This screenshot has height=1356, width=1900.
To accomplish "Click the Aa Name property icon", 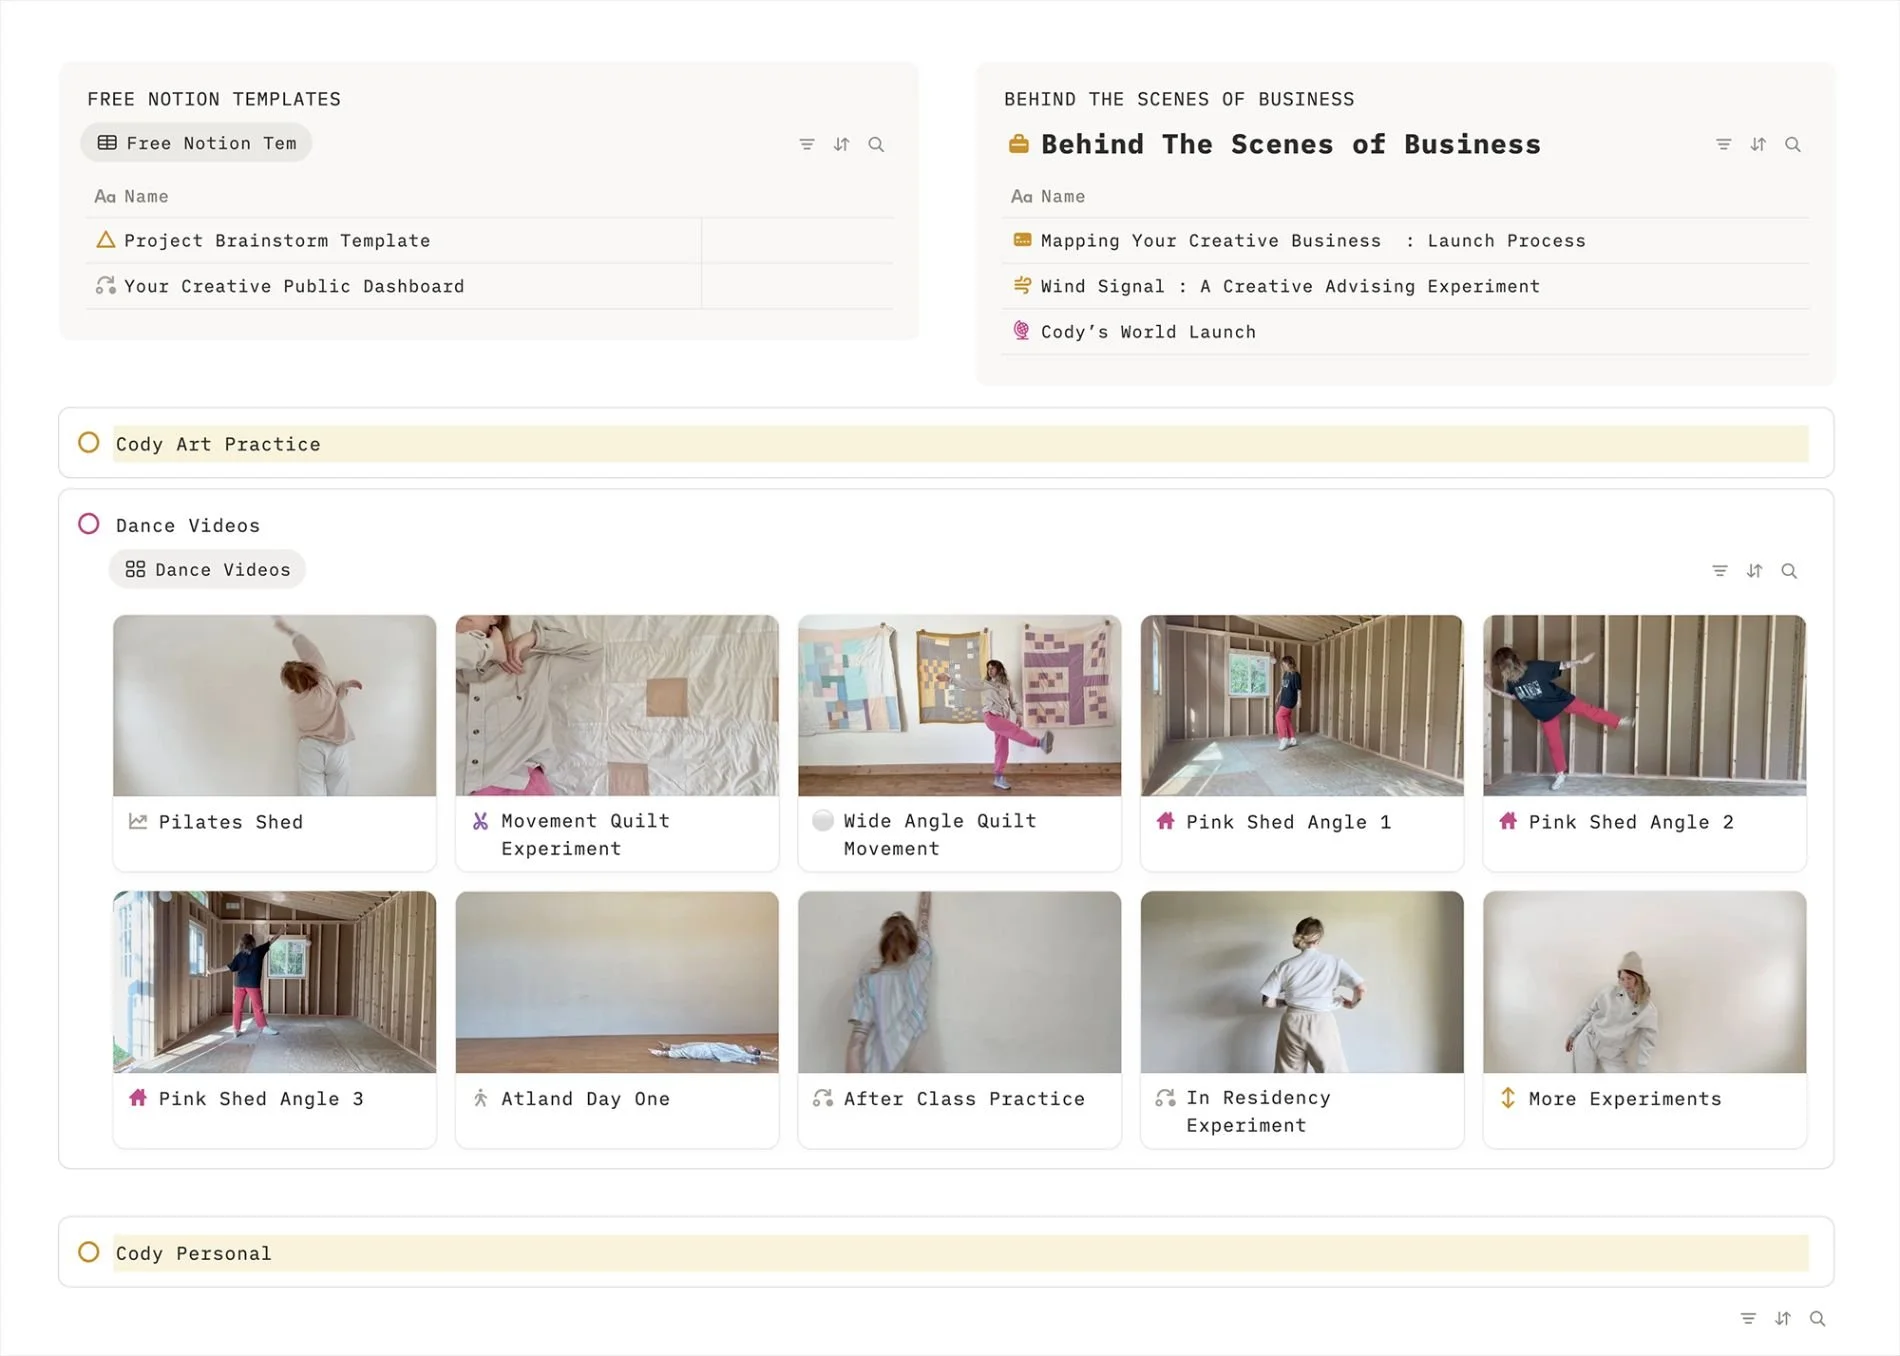I will [x=106, y=196].
